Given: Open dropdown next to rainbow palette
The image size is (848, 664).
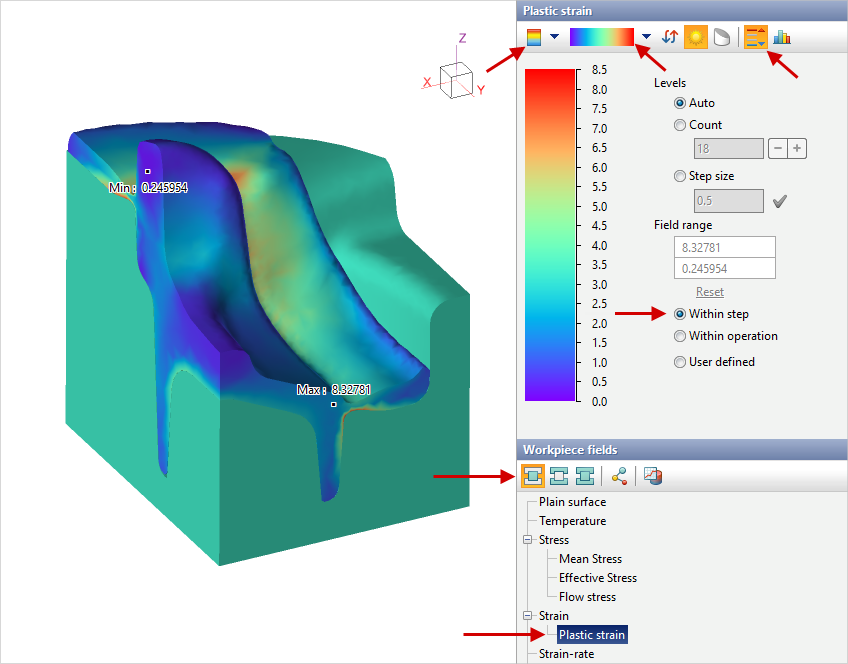Looking at the screenshot, I should (x=647, y=37).
